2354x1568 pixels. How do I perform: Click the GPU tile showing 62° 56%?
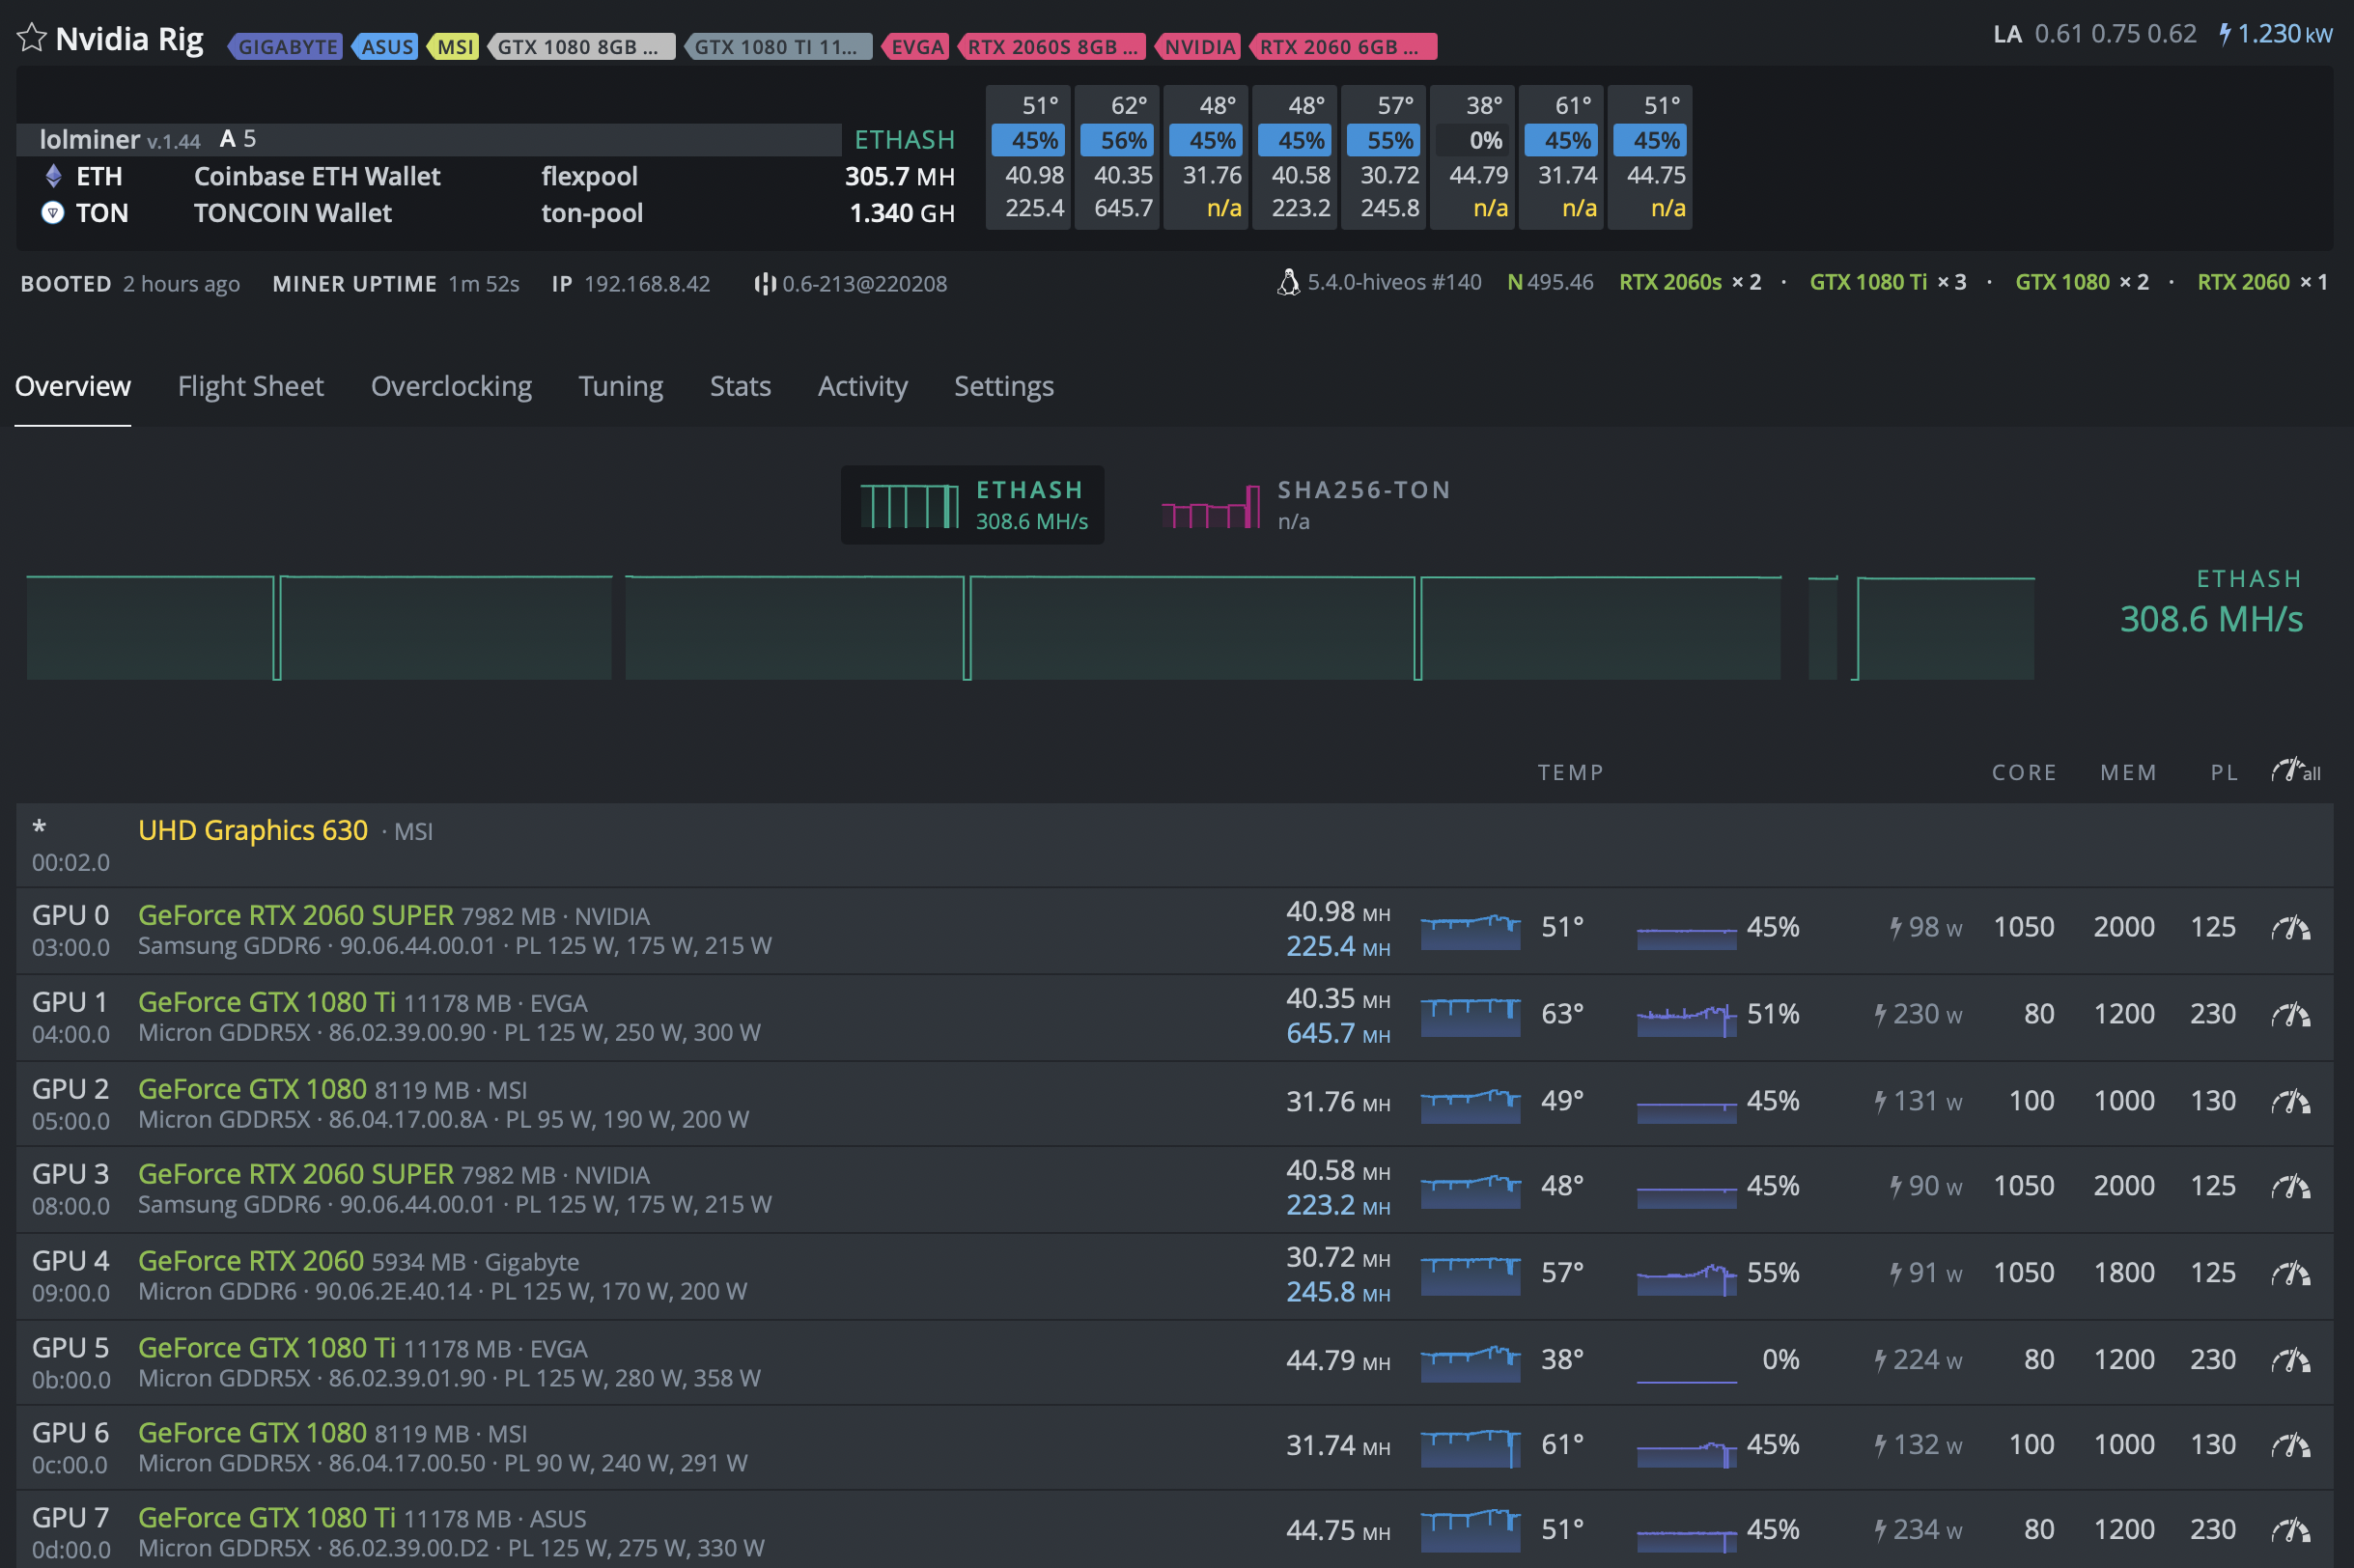[x=1117, y=157]
